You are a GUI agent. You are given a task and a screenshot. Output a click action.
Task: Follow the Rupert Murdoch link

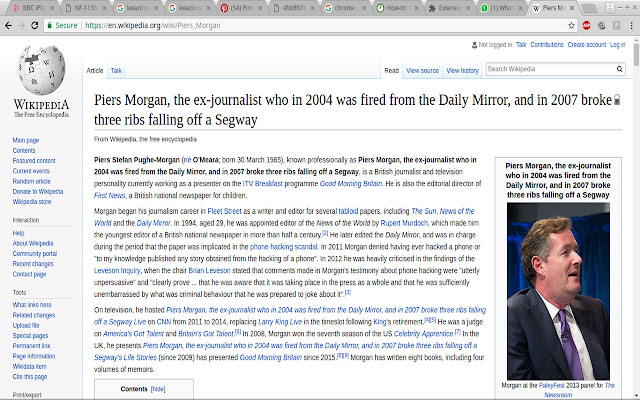[x=404, y=223]
